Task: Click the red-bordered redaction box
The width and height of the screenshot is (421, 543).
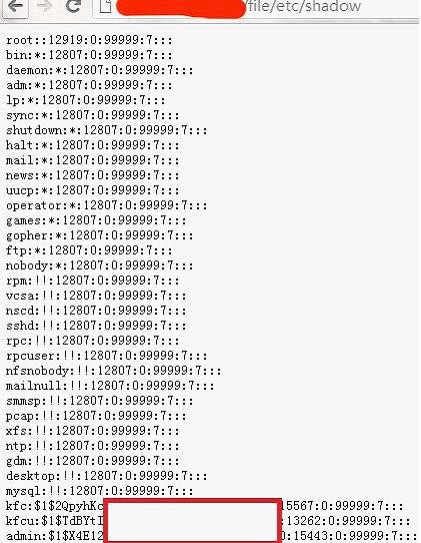Action: click(x=193, y=520)
